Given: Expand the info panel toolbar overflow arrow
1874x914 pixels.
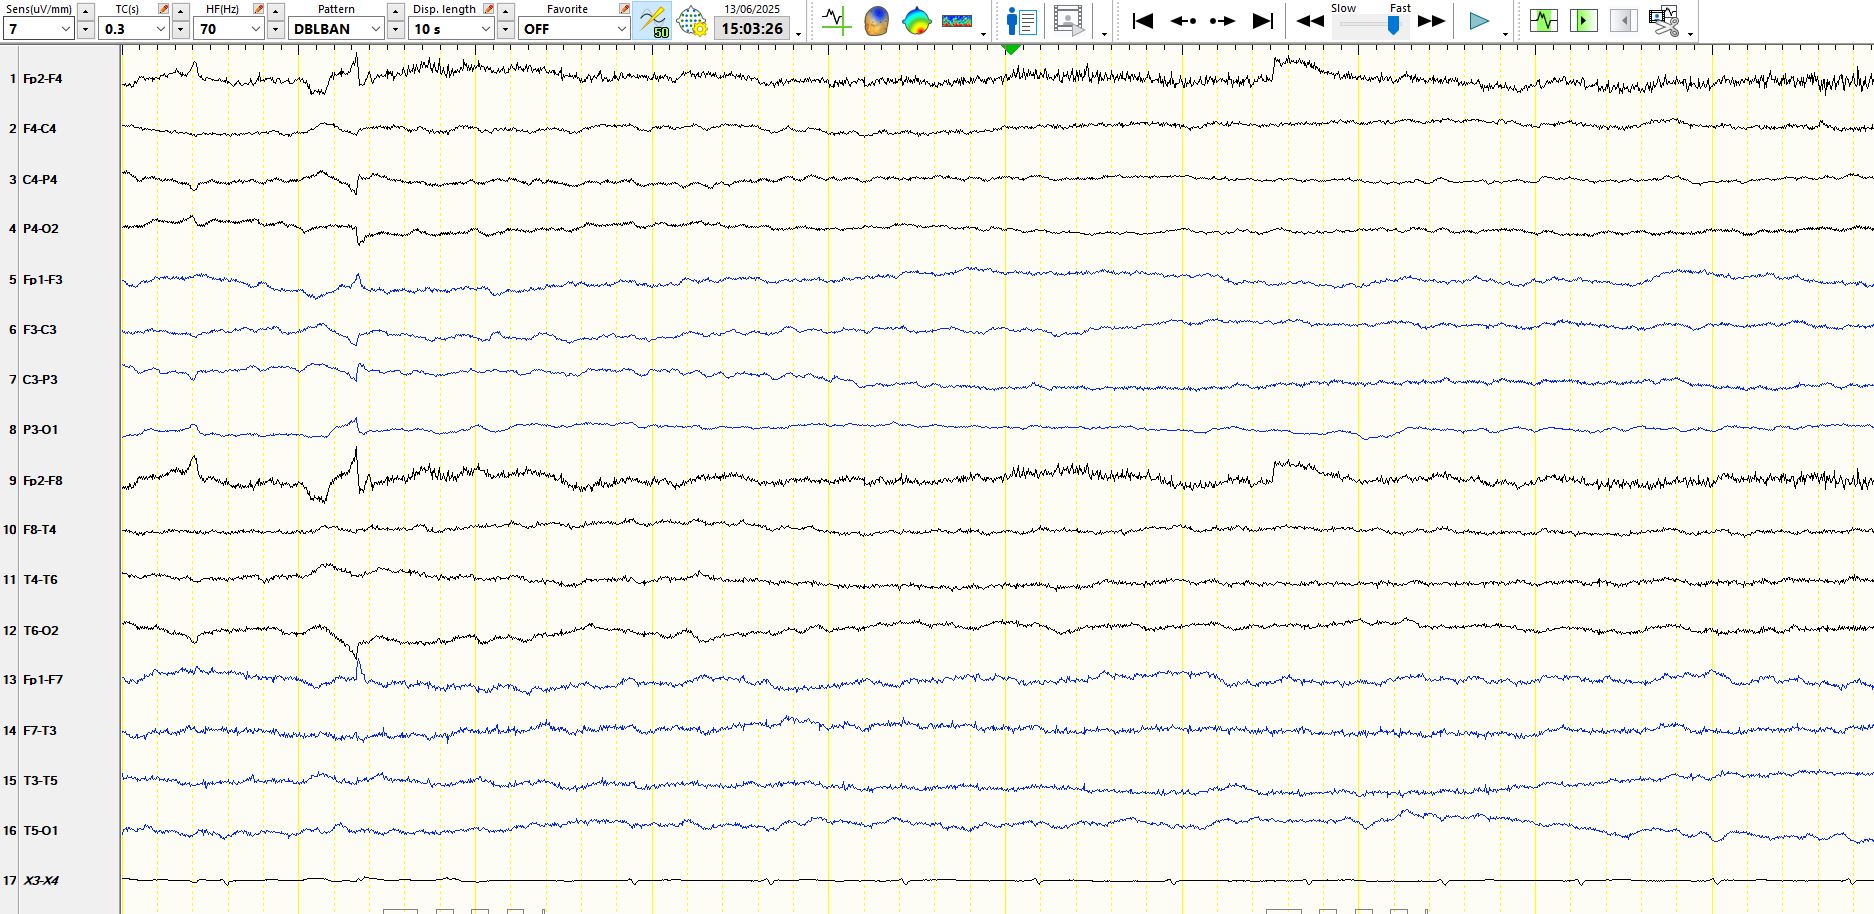Looking at the screenshot, I should tap(1104, 34).
